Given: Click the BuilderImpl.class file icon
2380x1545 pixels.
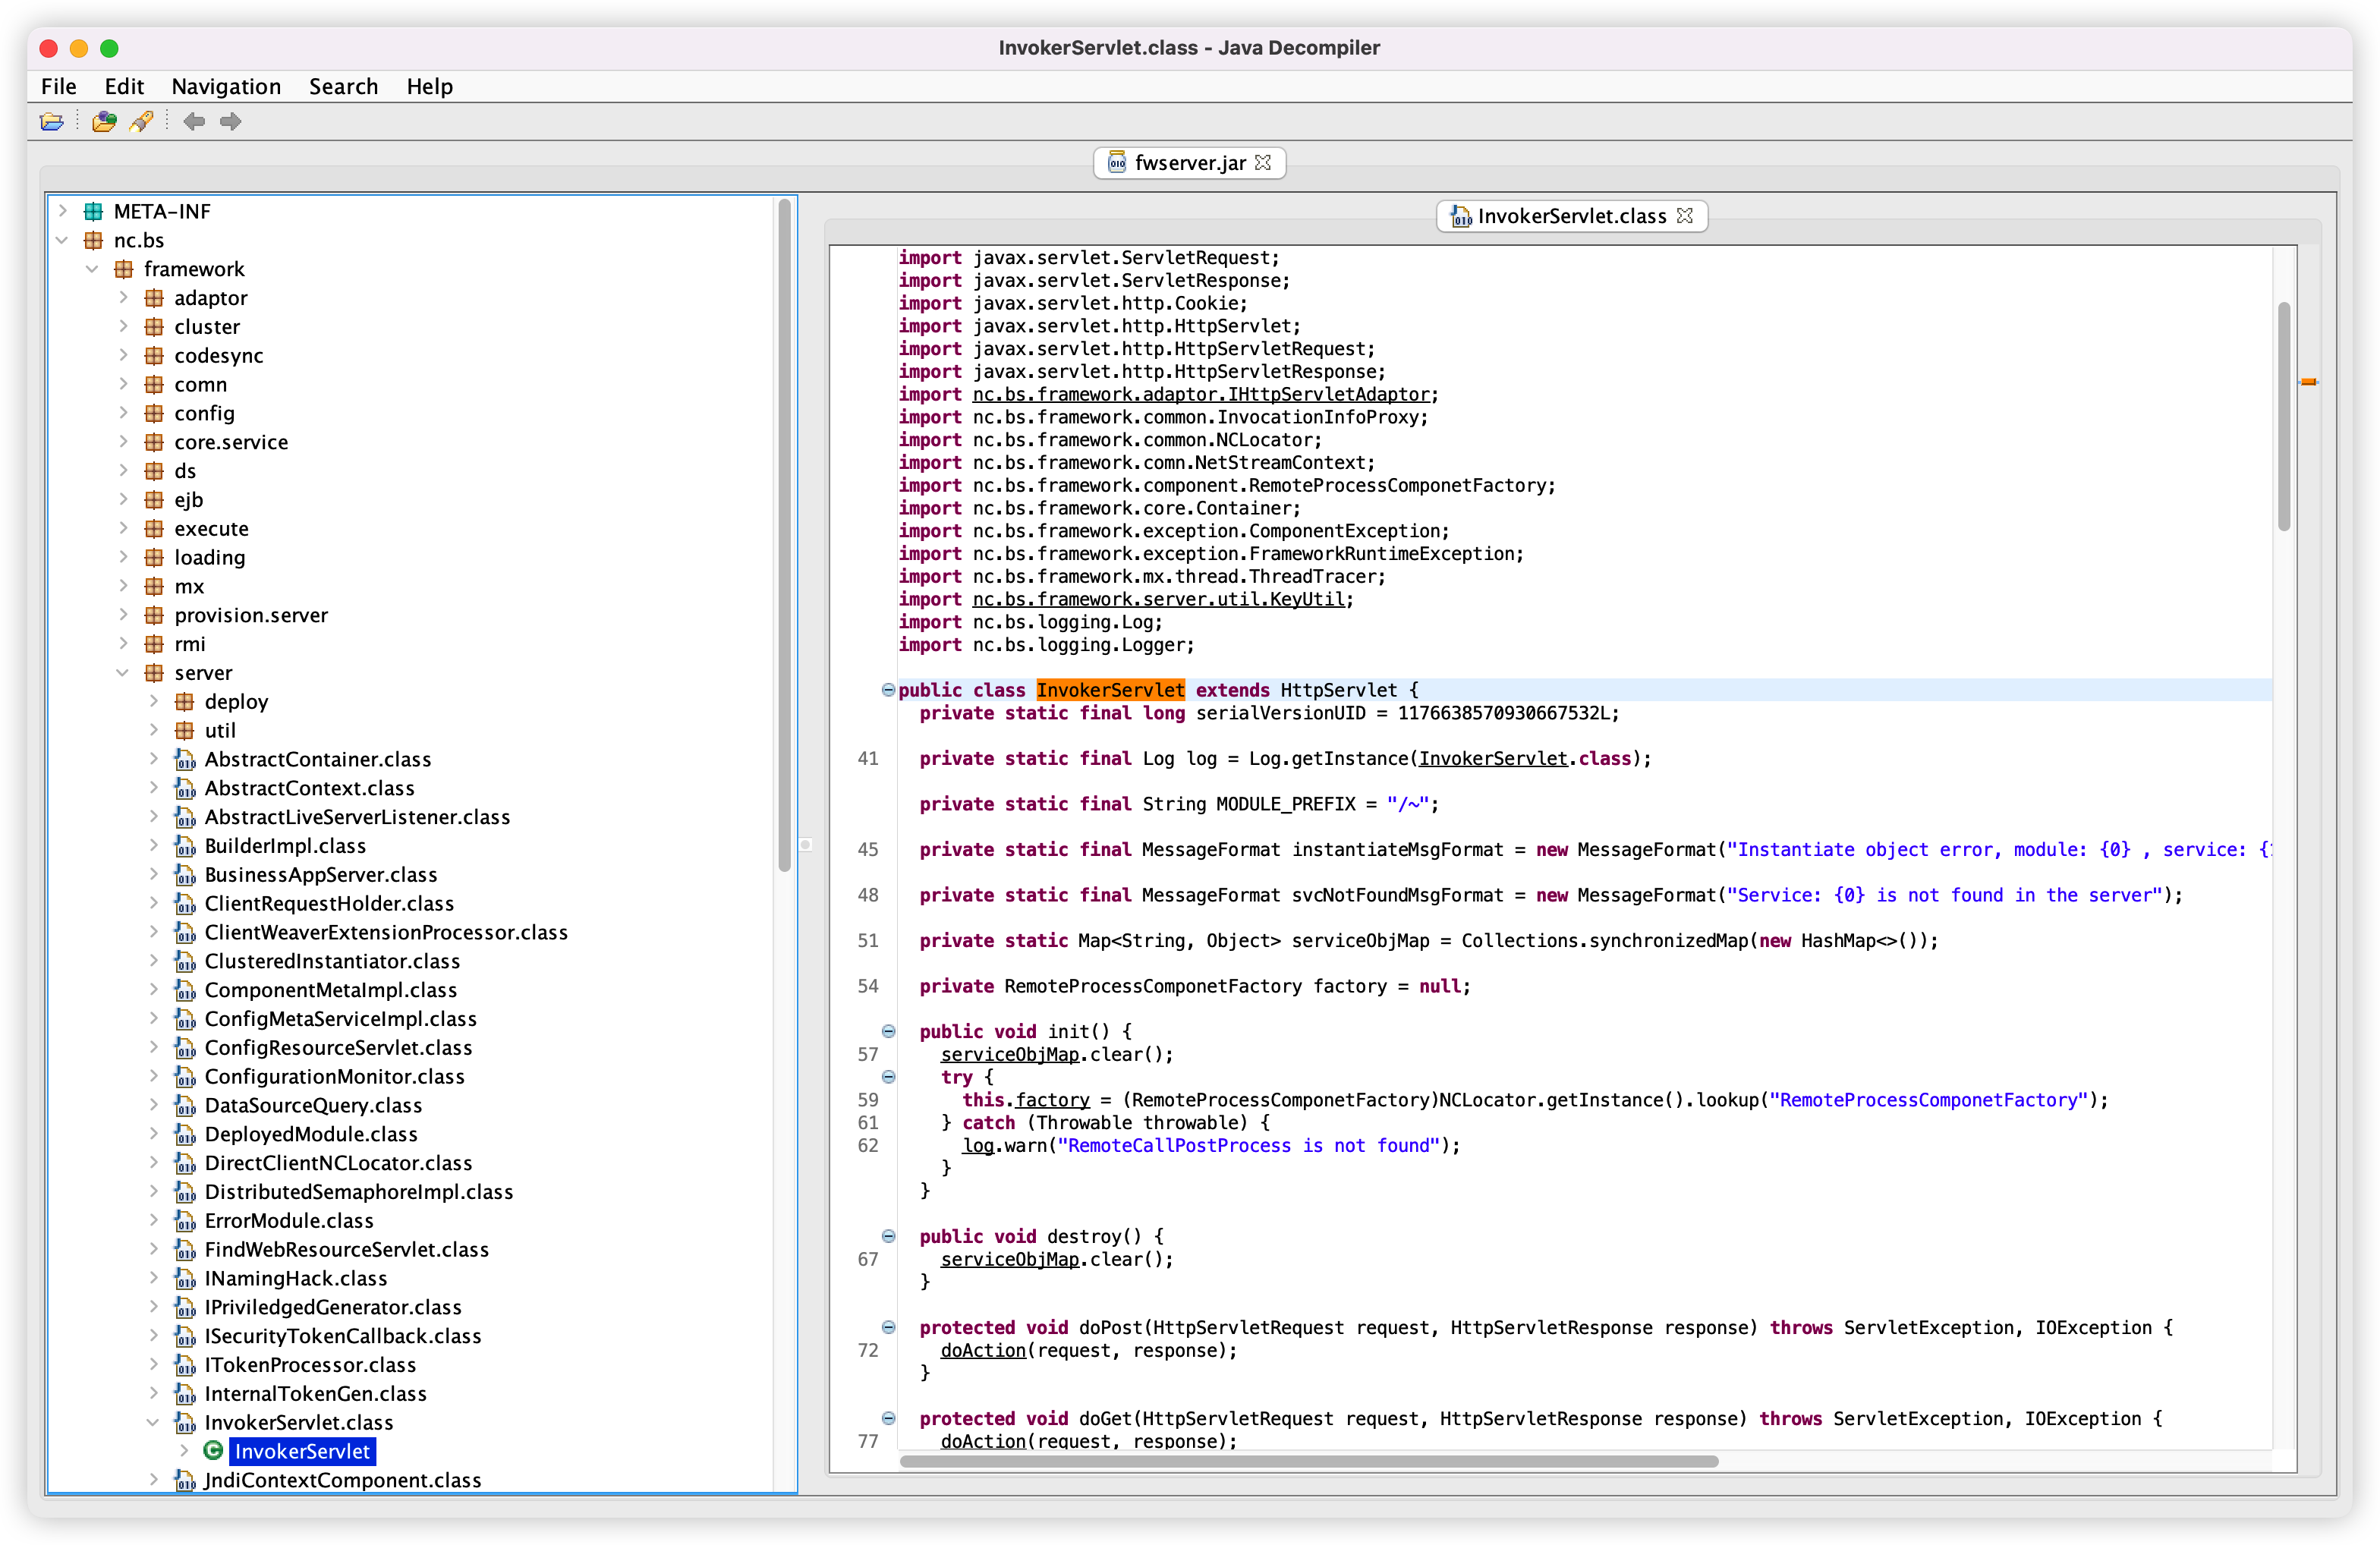Looking at the screenshot, I should [185, 846].
